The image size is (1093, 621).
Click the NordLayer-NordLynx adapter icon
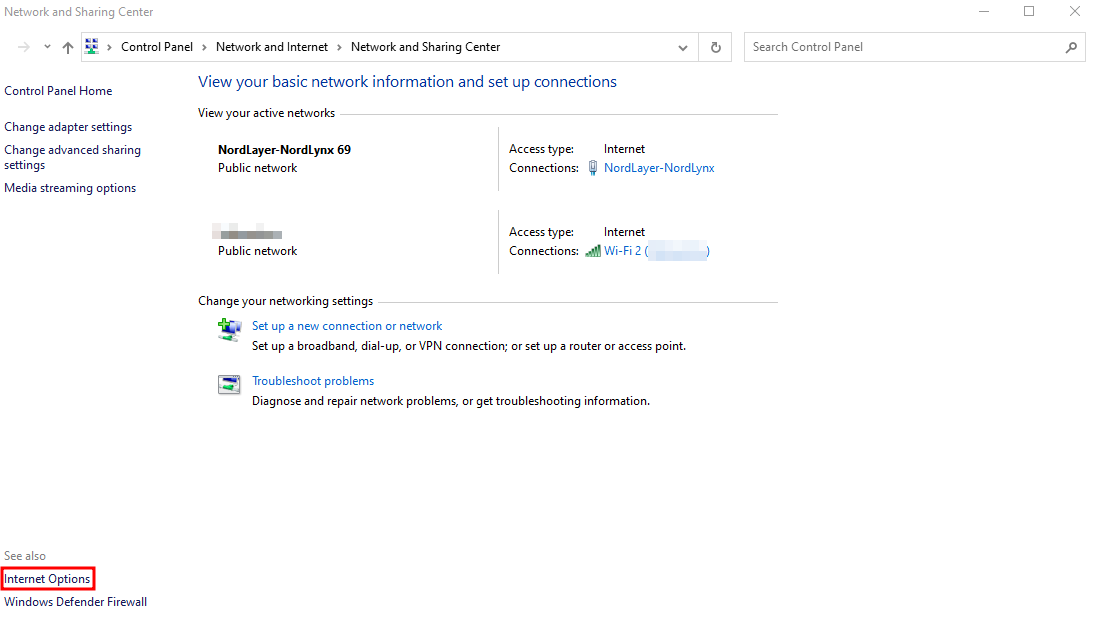pyautogui.click(x=592, y=167)
